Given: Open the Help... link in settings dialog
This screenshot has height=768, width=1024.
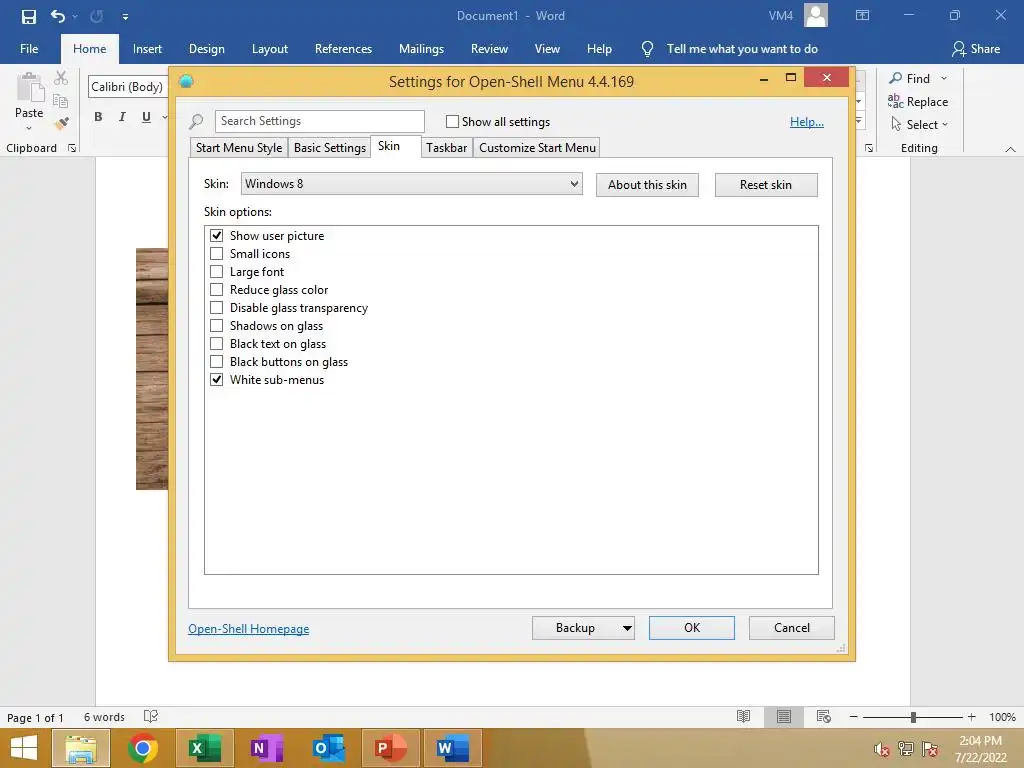Looking at the screenshot, I should click(x=807, y=121).
